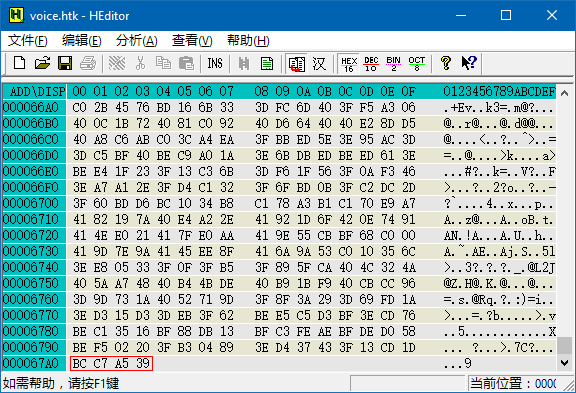Image resolution: width=576 pixels, height=393 pixels.
Task: Click ASCII text 'AN.!A...A.U..h..'
Action: point(499,235)
